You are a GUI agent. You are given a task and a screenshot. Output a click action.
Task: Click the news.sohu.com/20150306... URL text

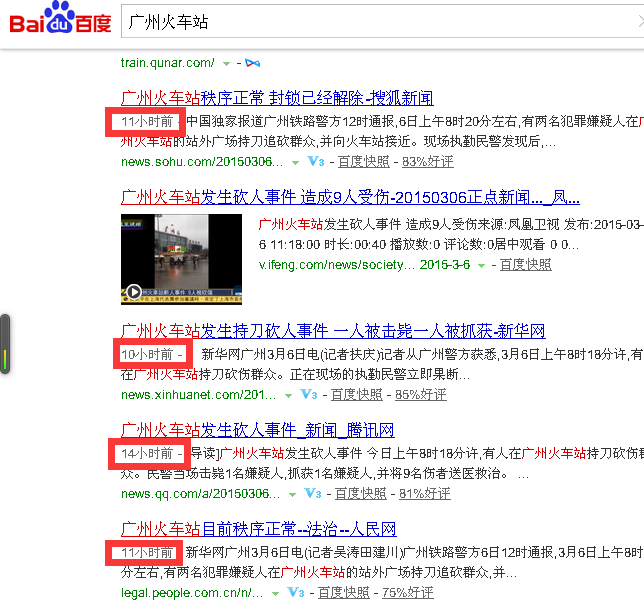click(x=202, y=162)
